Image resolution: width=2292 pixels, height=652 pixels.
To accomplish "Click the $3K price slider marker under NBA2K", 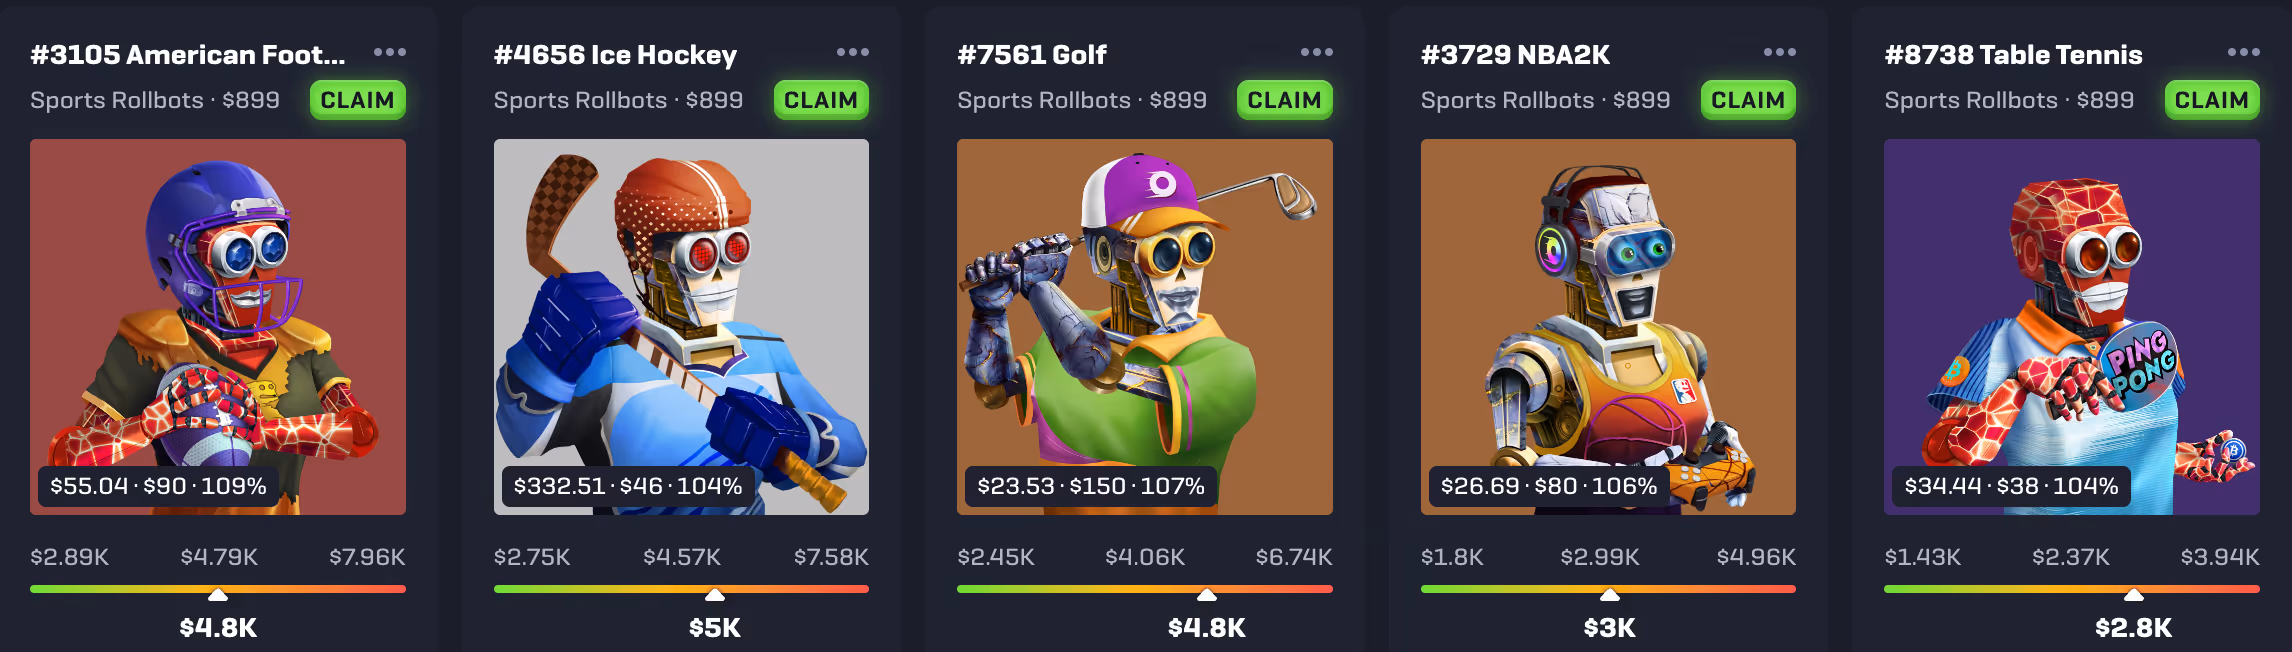I will [1610, 595].
